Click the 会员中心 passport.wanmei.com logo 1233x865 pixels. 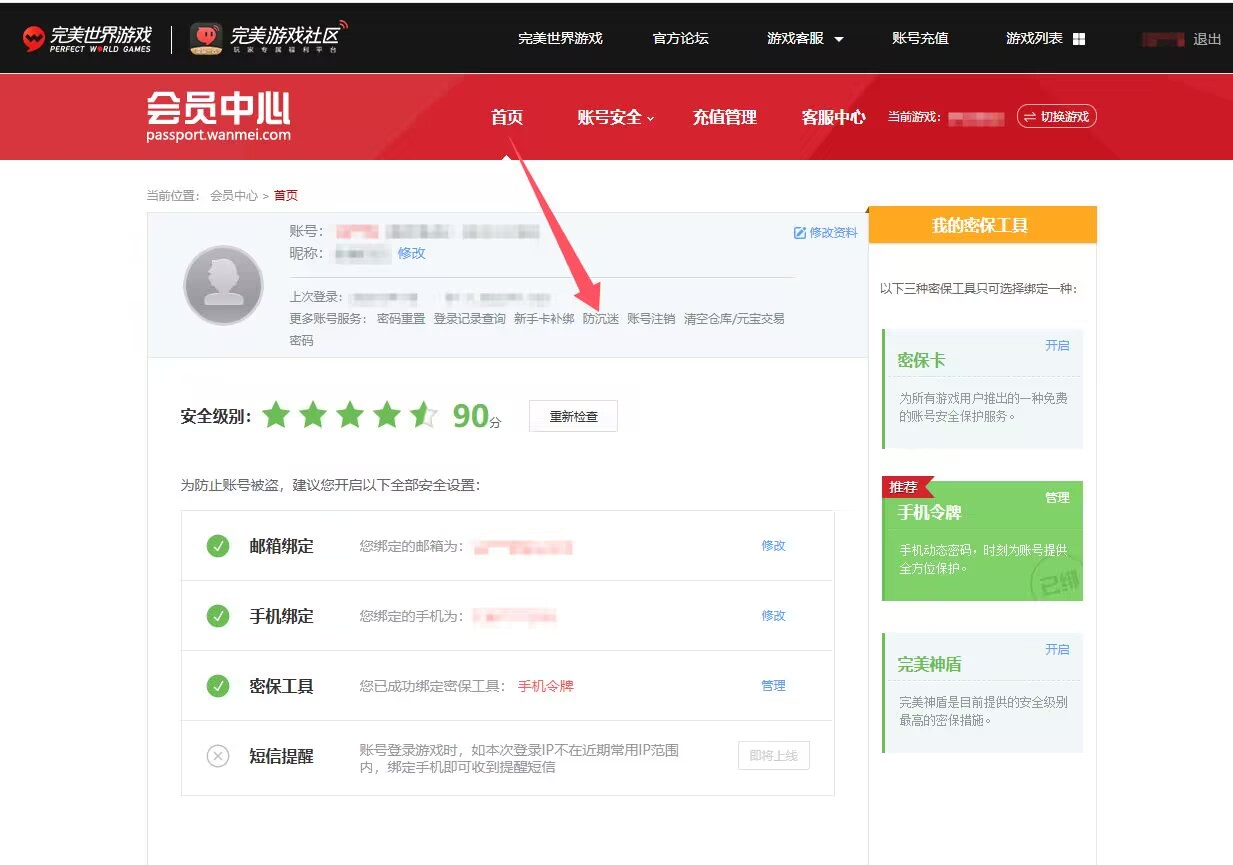(218, 117)
